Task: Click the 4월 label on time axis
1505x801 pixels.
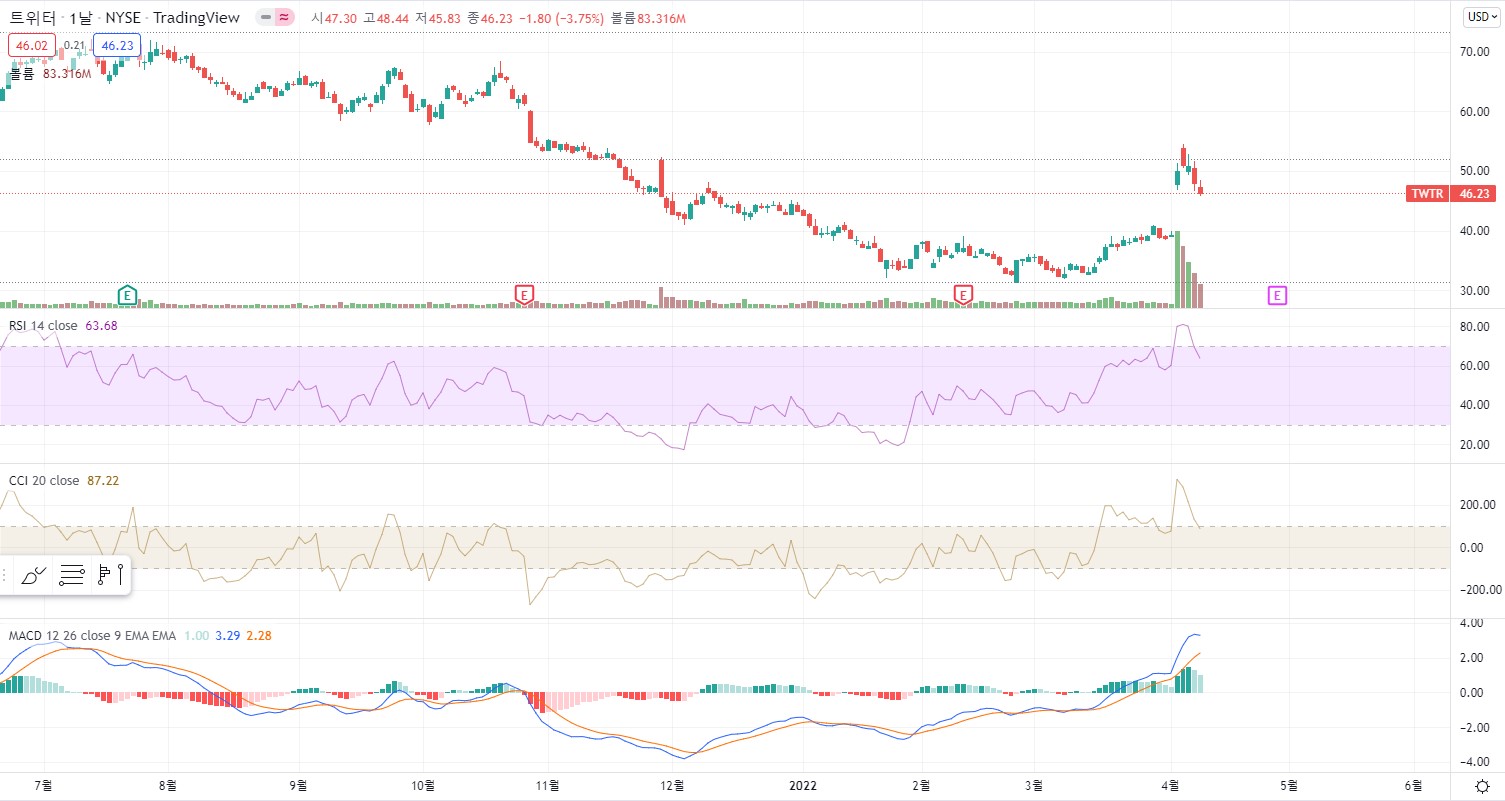Action: tap(1170, 786)
